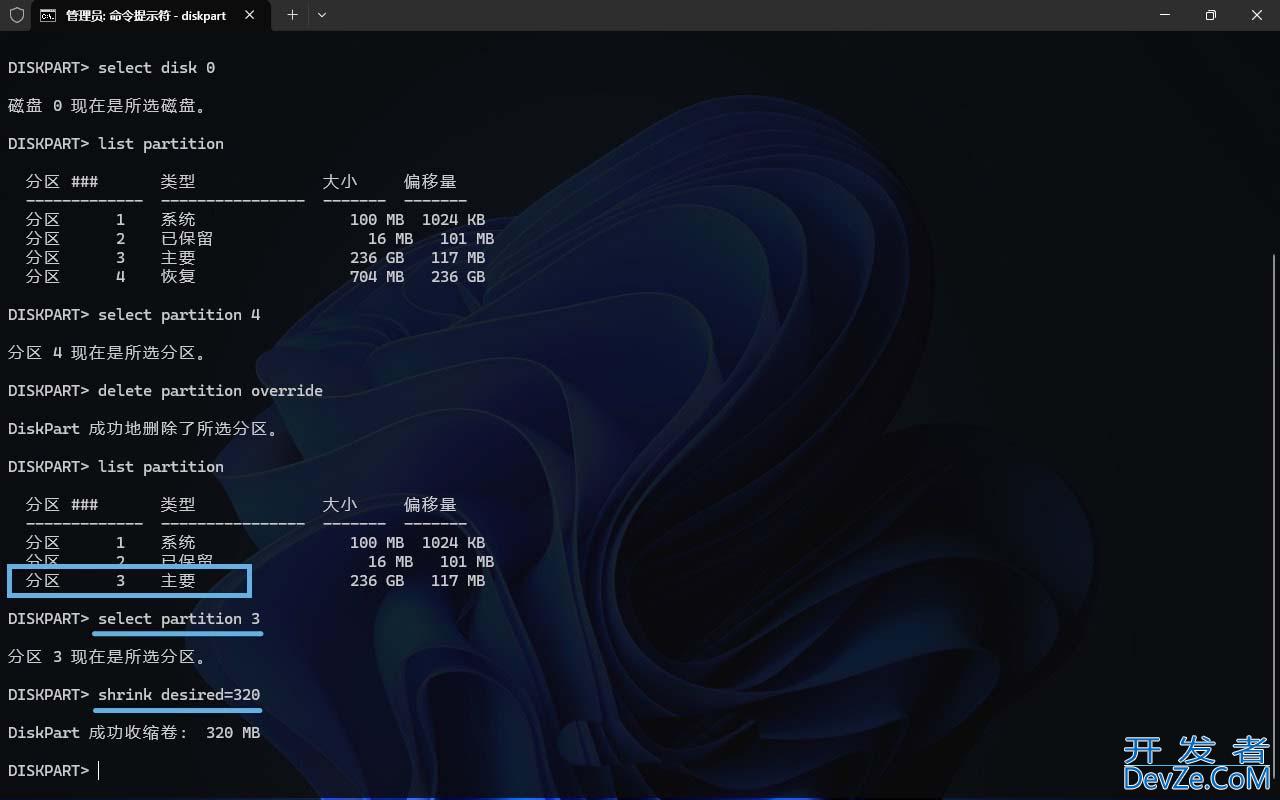Click the "恢复" type in the partition 4 row
1280x800 pixels.
178,277
